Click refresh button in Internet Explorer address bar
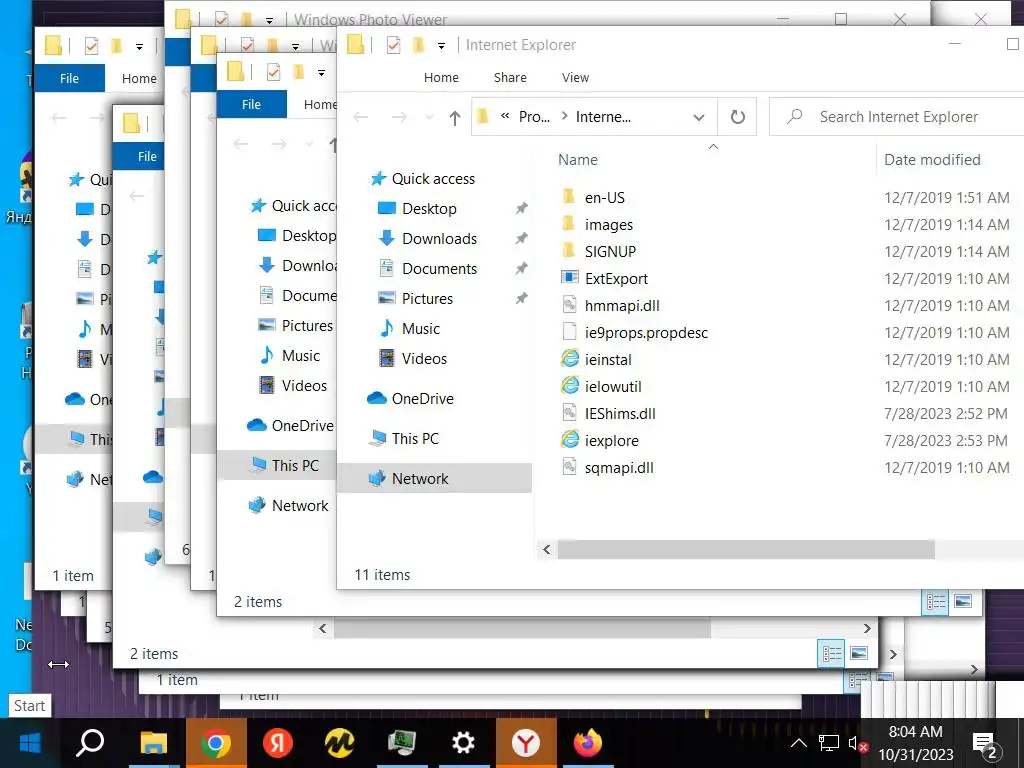 (x=737, y=117)
